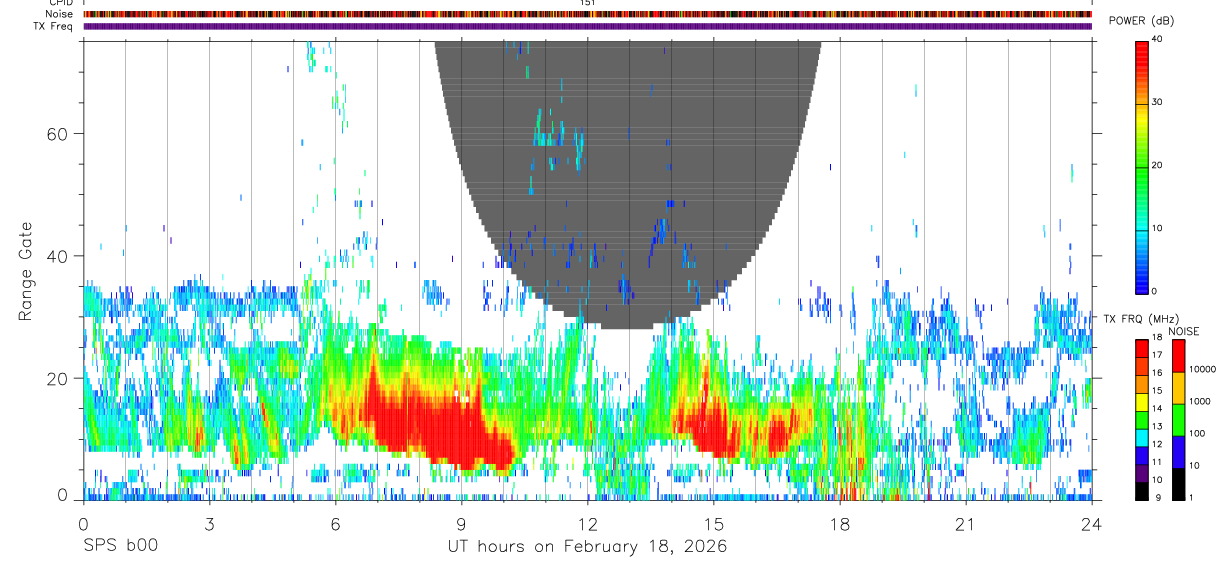The height and width of the screenshot is (567, 1228).
Task: Click the Noise color strip above the plot
Action: (x=587, y=14)
